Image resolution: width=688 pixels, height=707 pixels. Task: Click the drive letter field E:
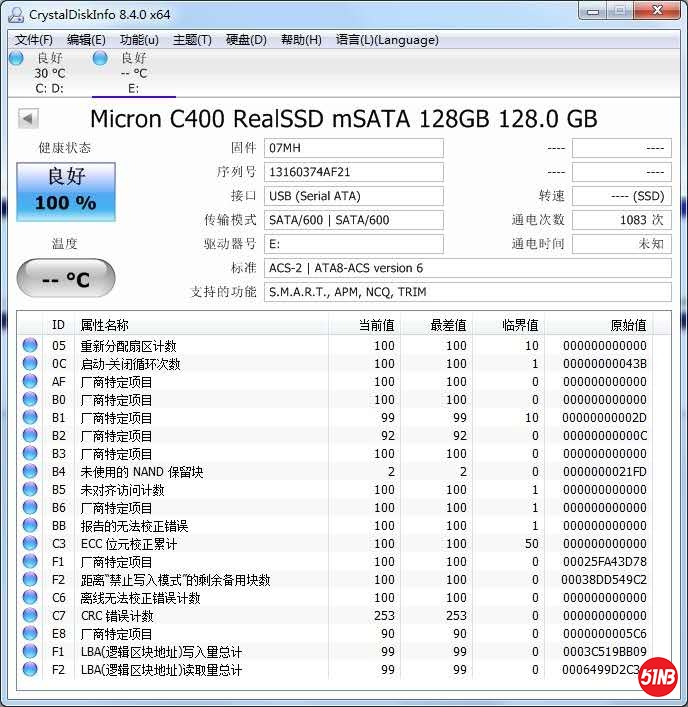[353, 244]
